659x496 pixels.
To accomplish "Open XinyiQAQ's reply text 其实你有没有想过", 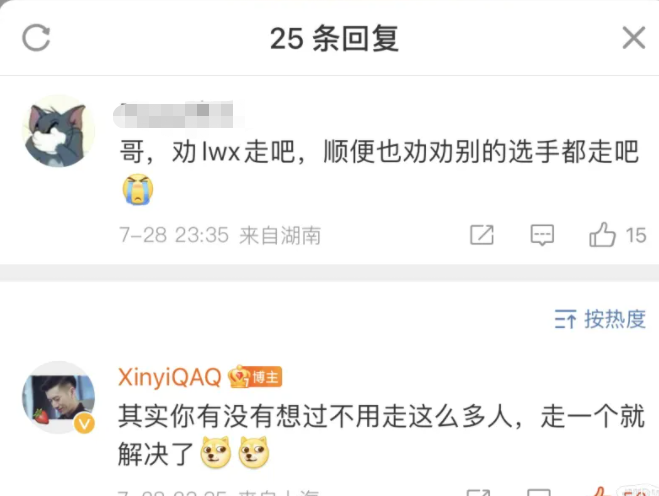I will (x=381, y=435).
